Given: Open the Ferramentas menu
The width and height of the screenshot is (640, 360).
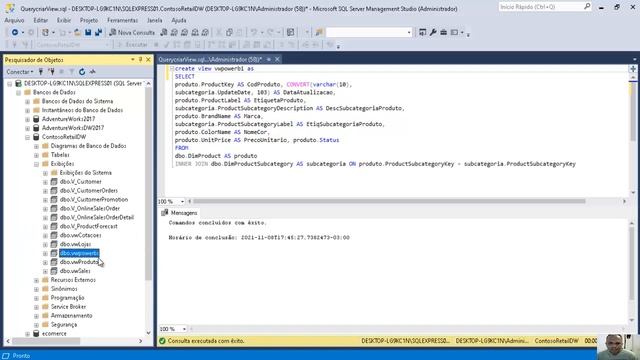Looking at the screenshot, I should 122,20.
